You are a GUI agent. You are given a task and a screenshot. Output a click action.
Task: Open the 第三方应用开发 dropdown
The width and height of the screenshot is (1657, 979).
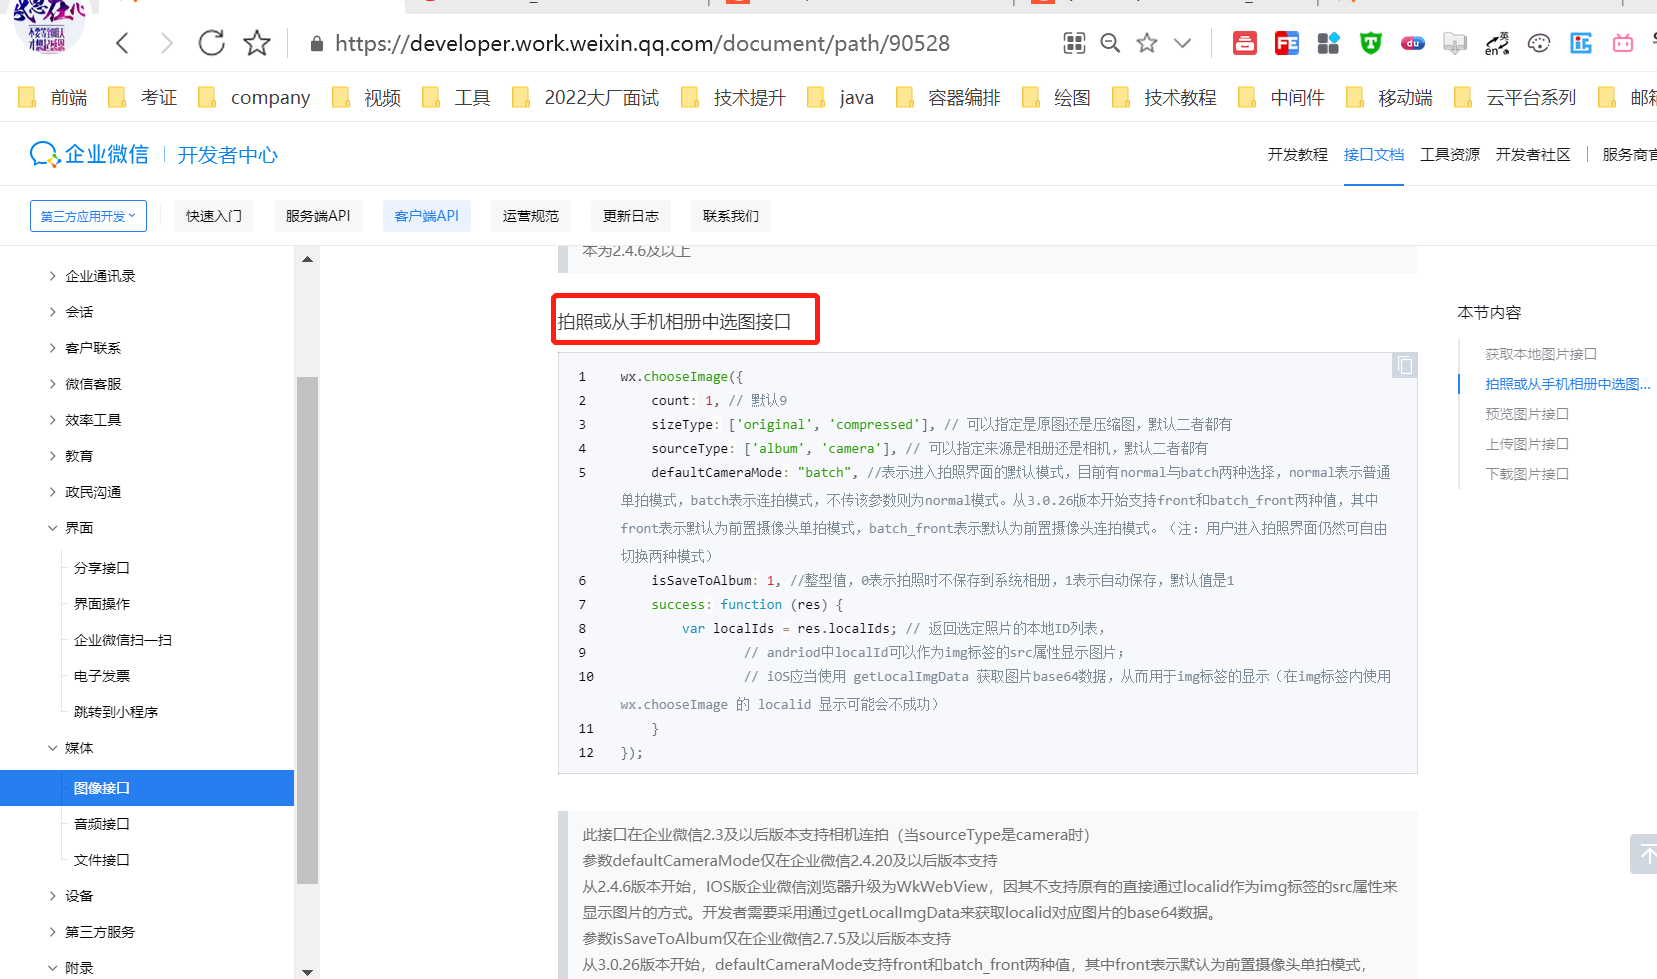tap(88, 215)
